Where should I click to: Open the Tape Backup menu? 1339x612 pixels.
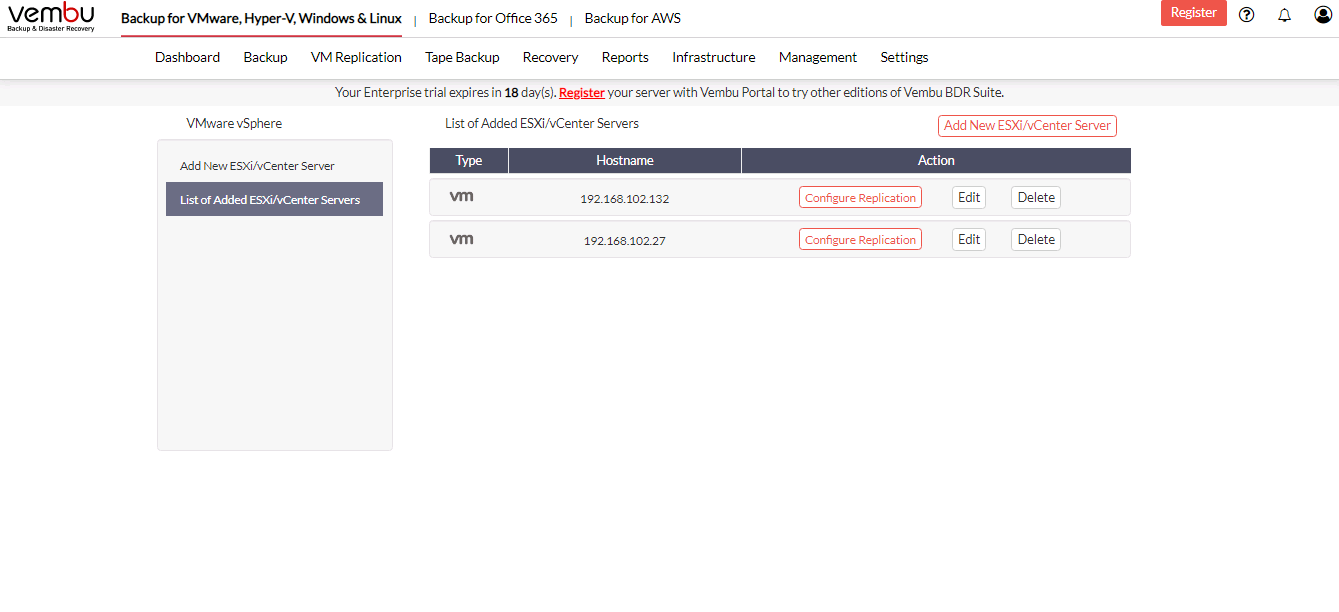(x=462, y=57)
